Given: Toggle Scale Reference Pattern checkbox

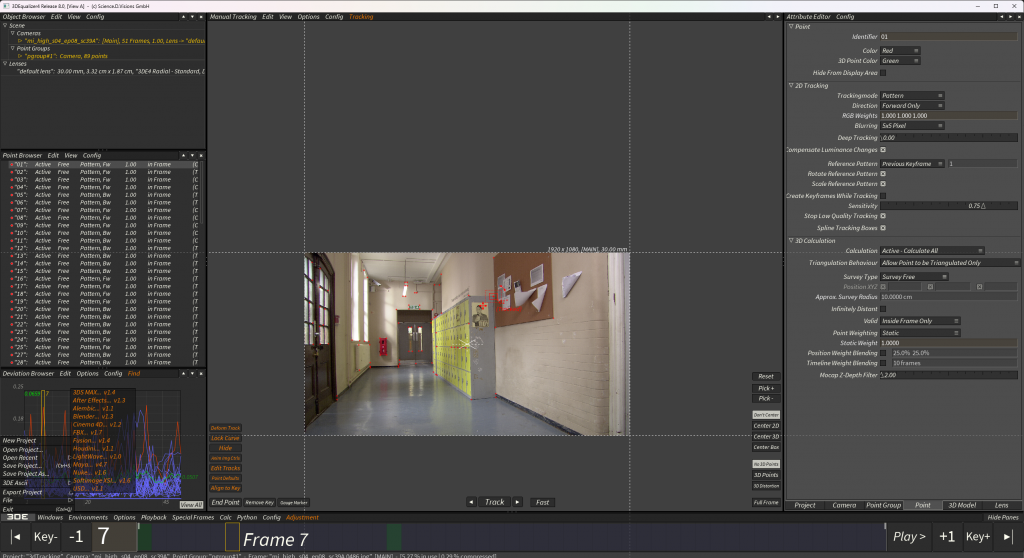Looking at the screenshot, I should pyautogui.click(x=883, y=184).
